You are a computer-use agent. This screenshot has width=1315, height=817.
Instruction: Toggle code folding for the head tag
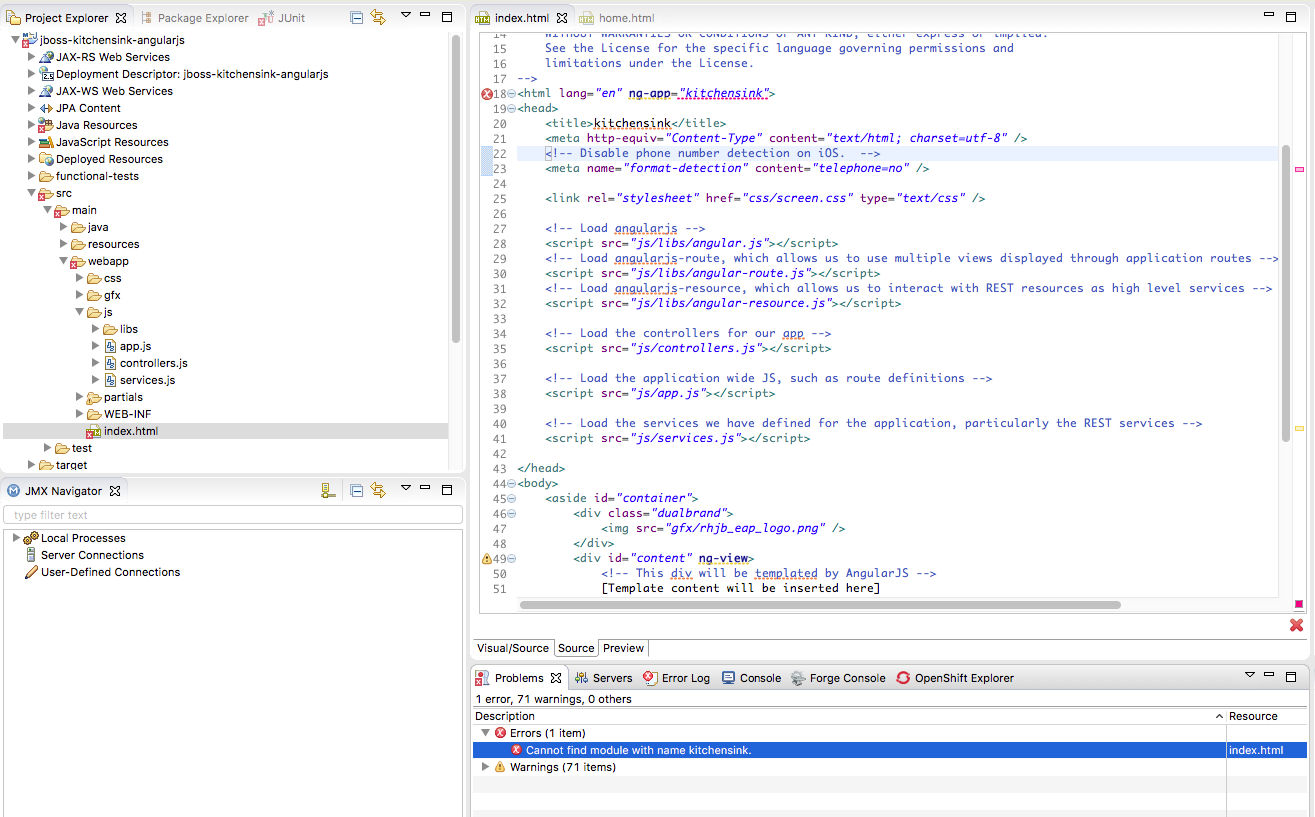point(512,109)
